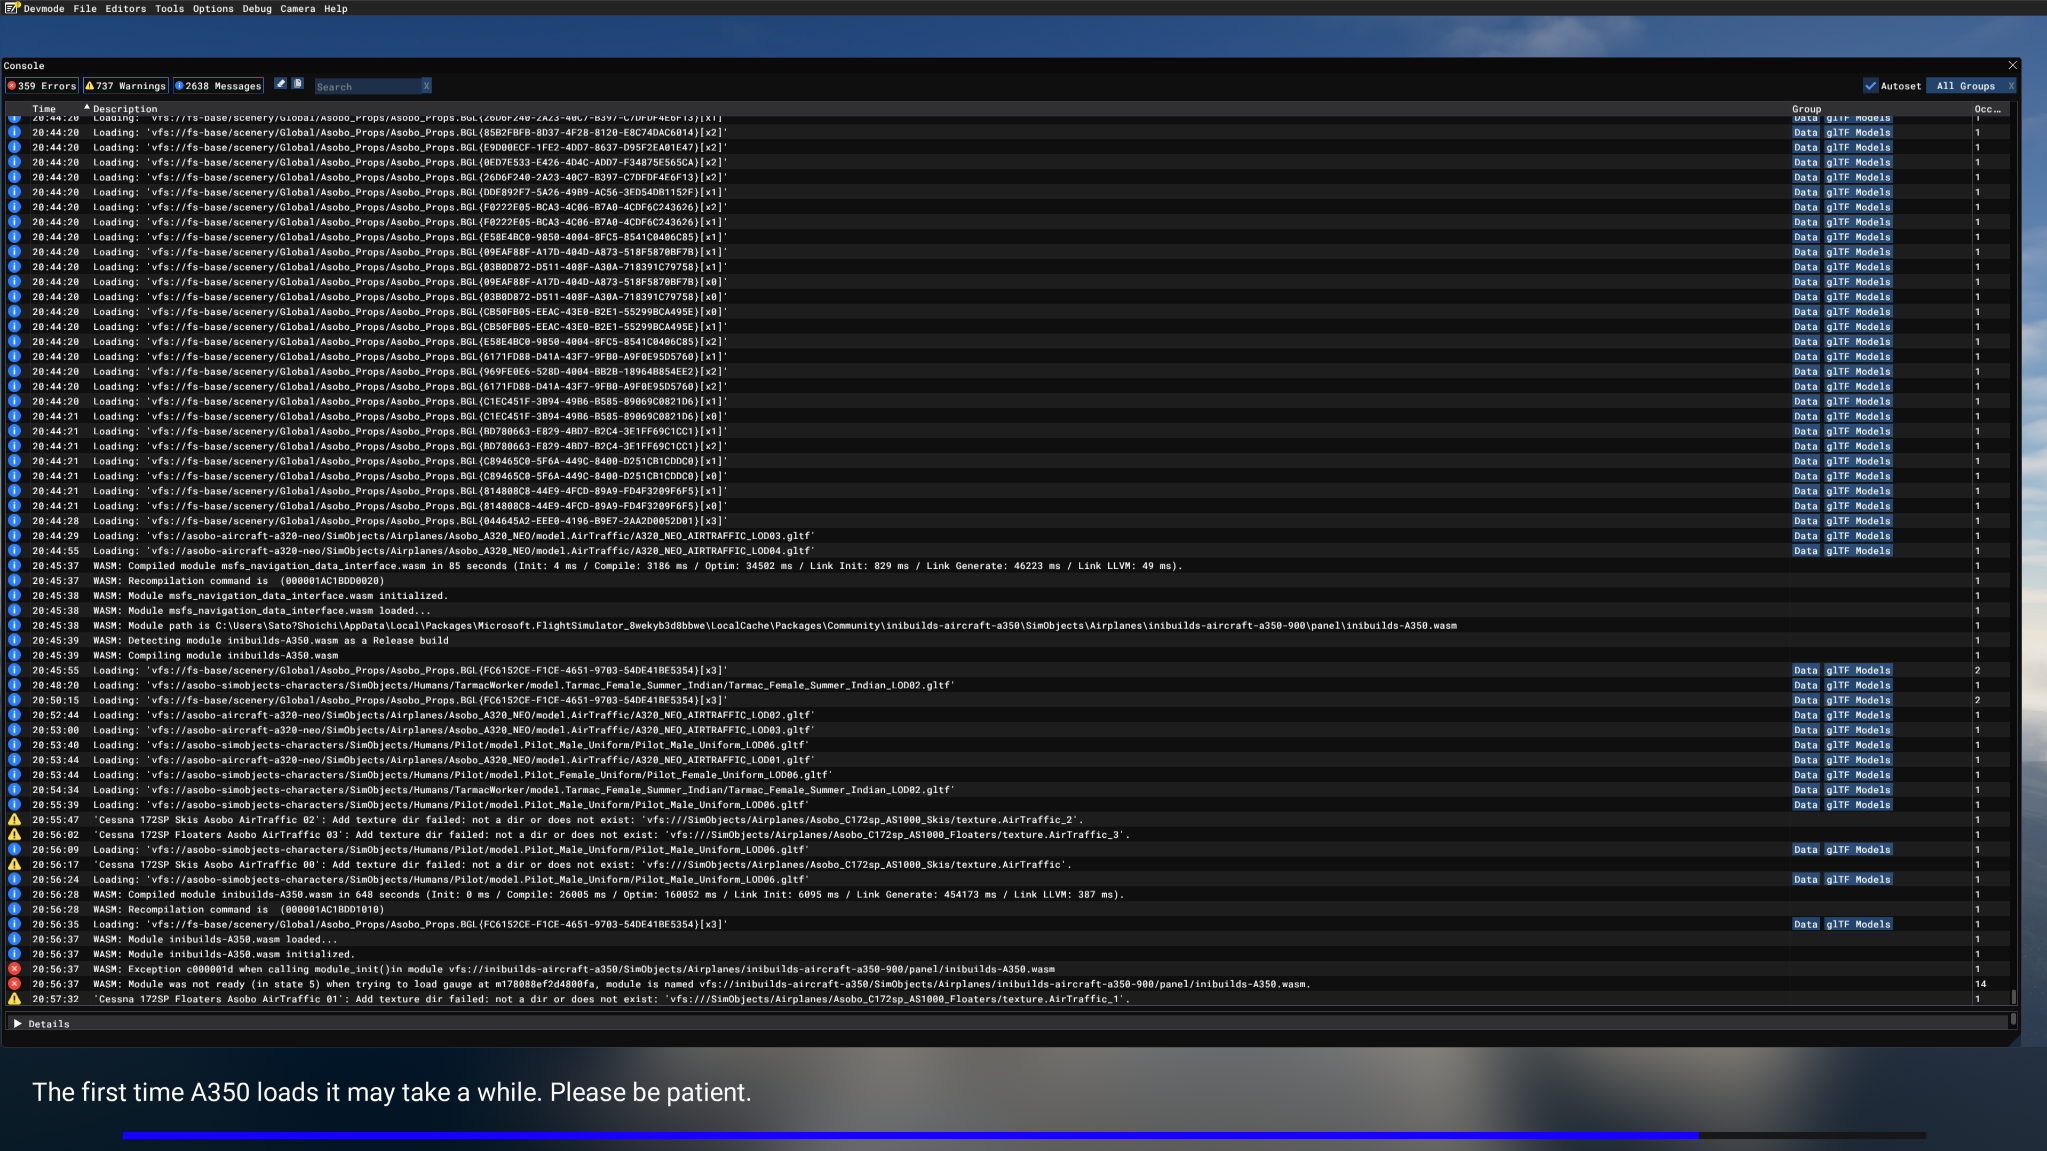Copy console contents with the clipboard icon

point(297,85)
